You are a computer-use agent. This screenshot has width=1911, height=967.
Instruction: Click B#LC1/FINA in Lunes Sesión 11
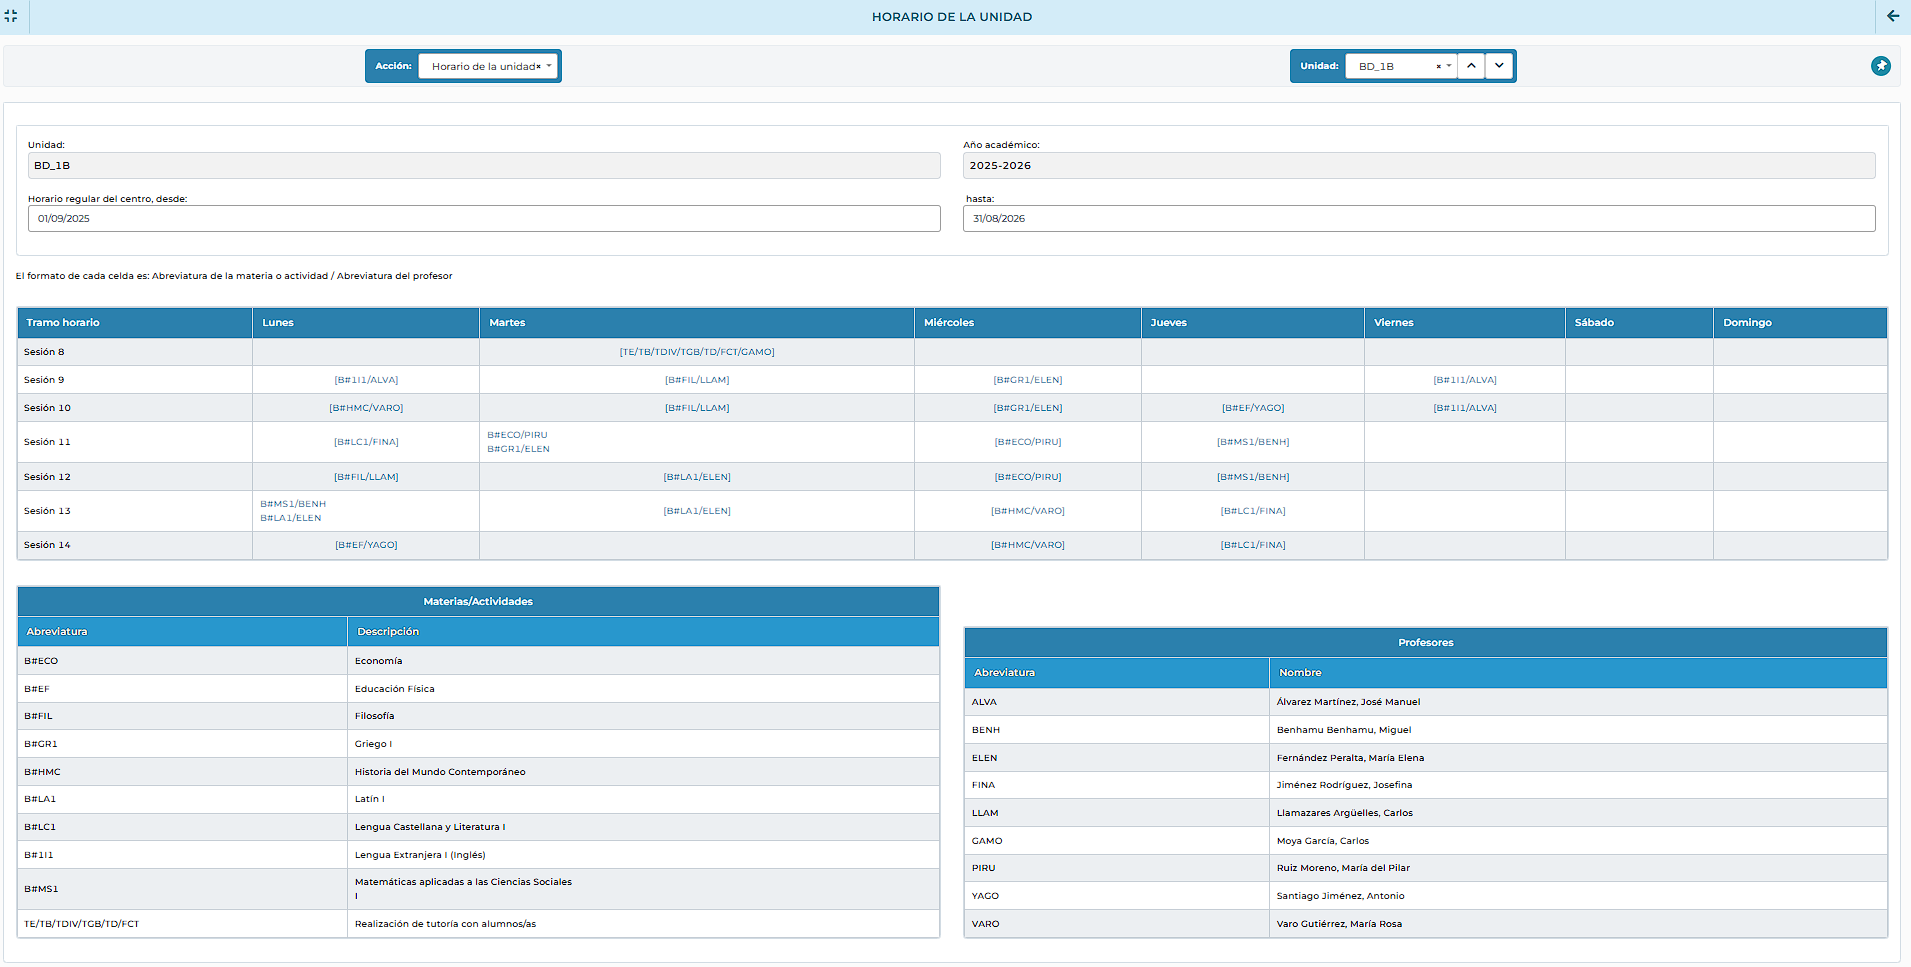[x=366, y=442]
